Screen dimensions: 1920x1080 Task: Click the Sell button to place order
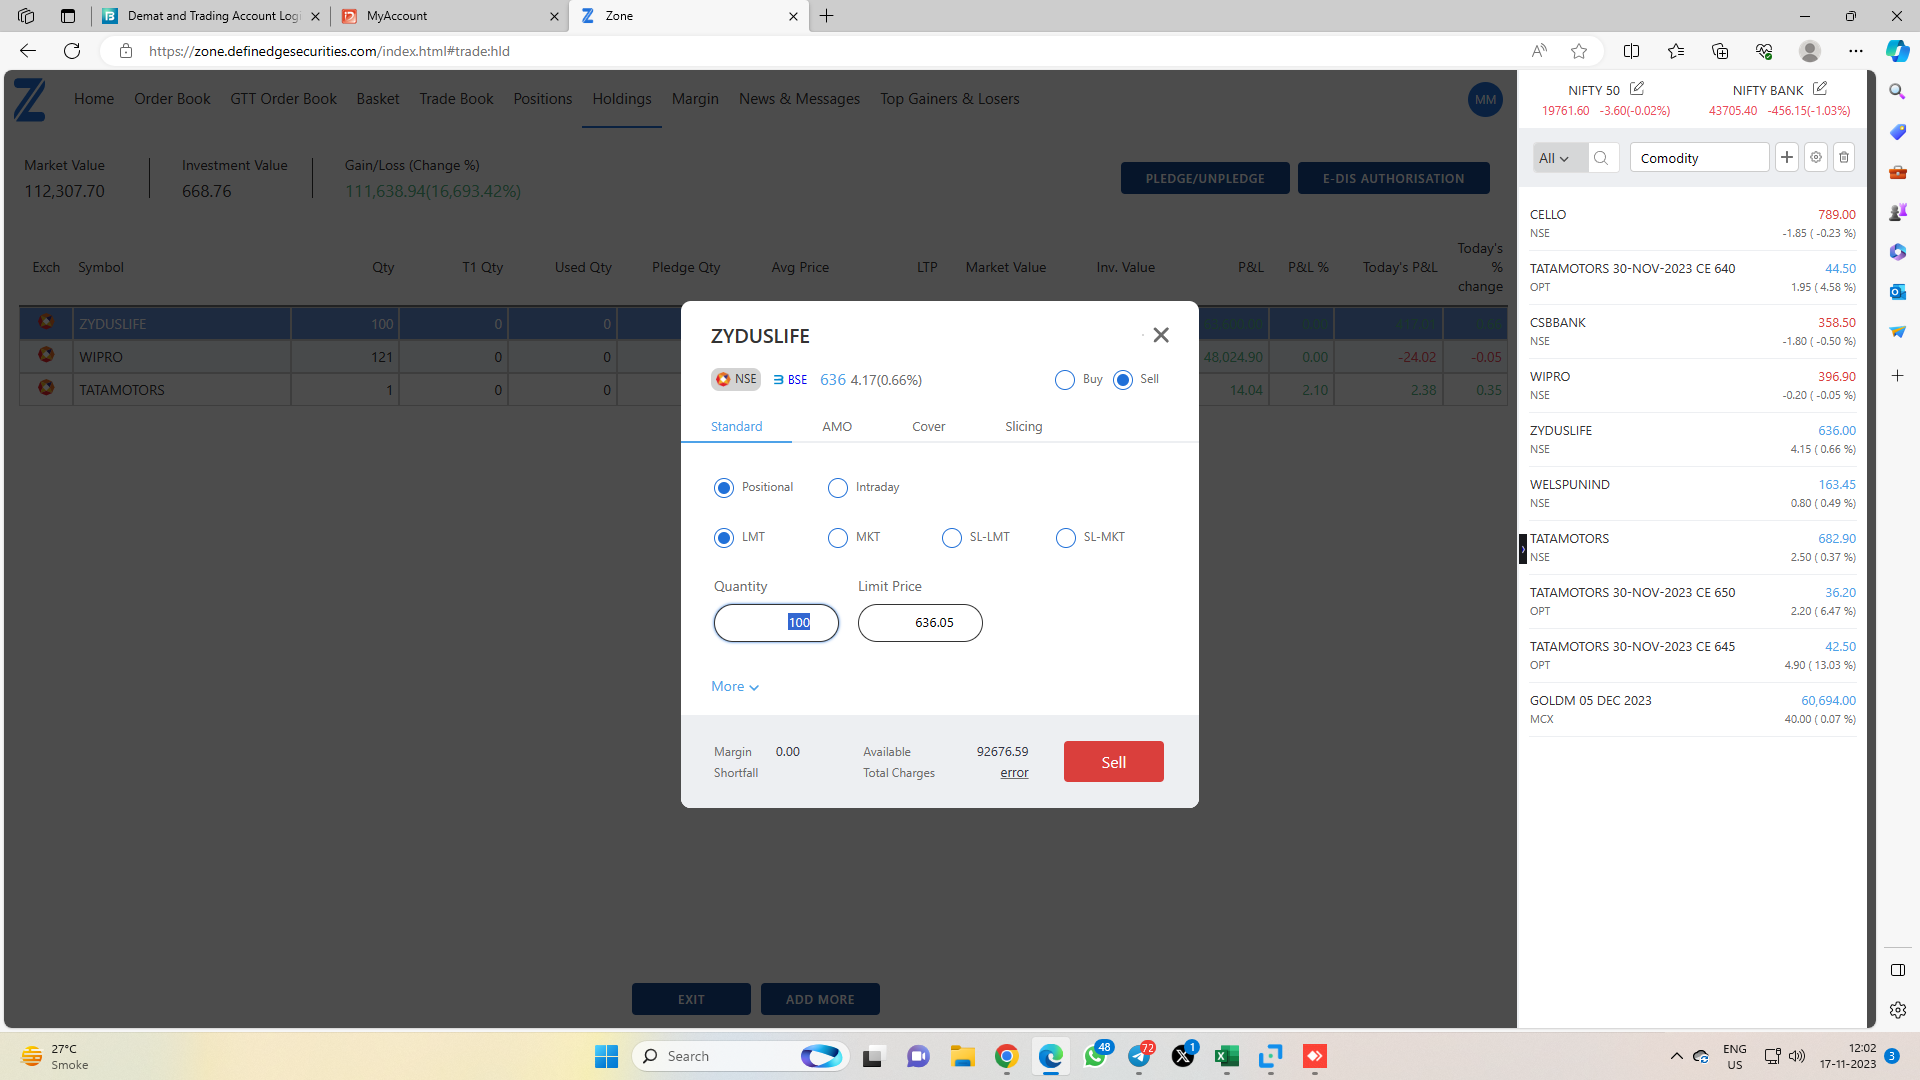click(x=1113, y=761)
